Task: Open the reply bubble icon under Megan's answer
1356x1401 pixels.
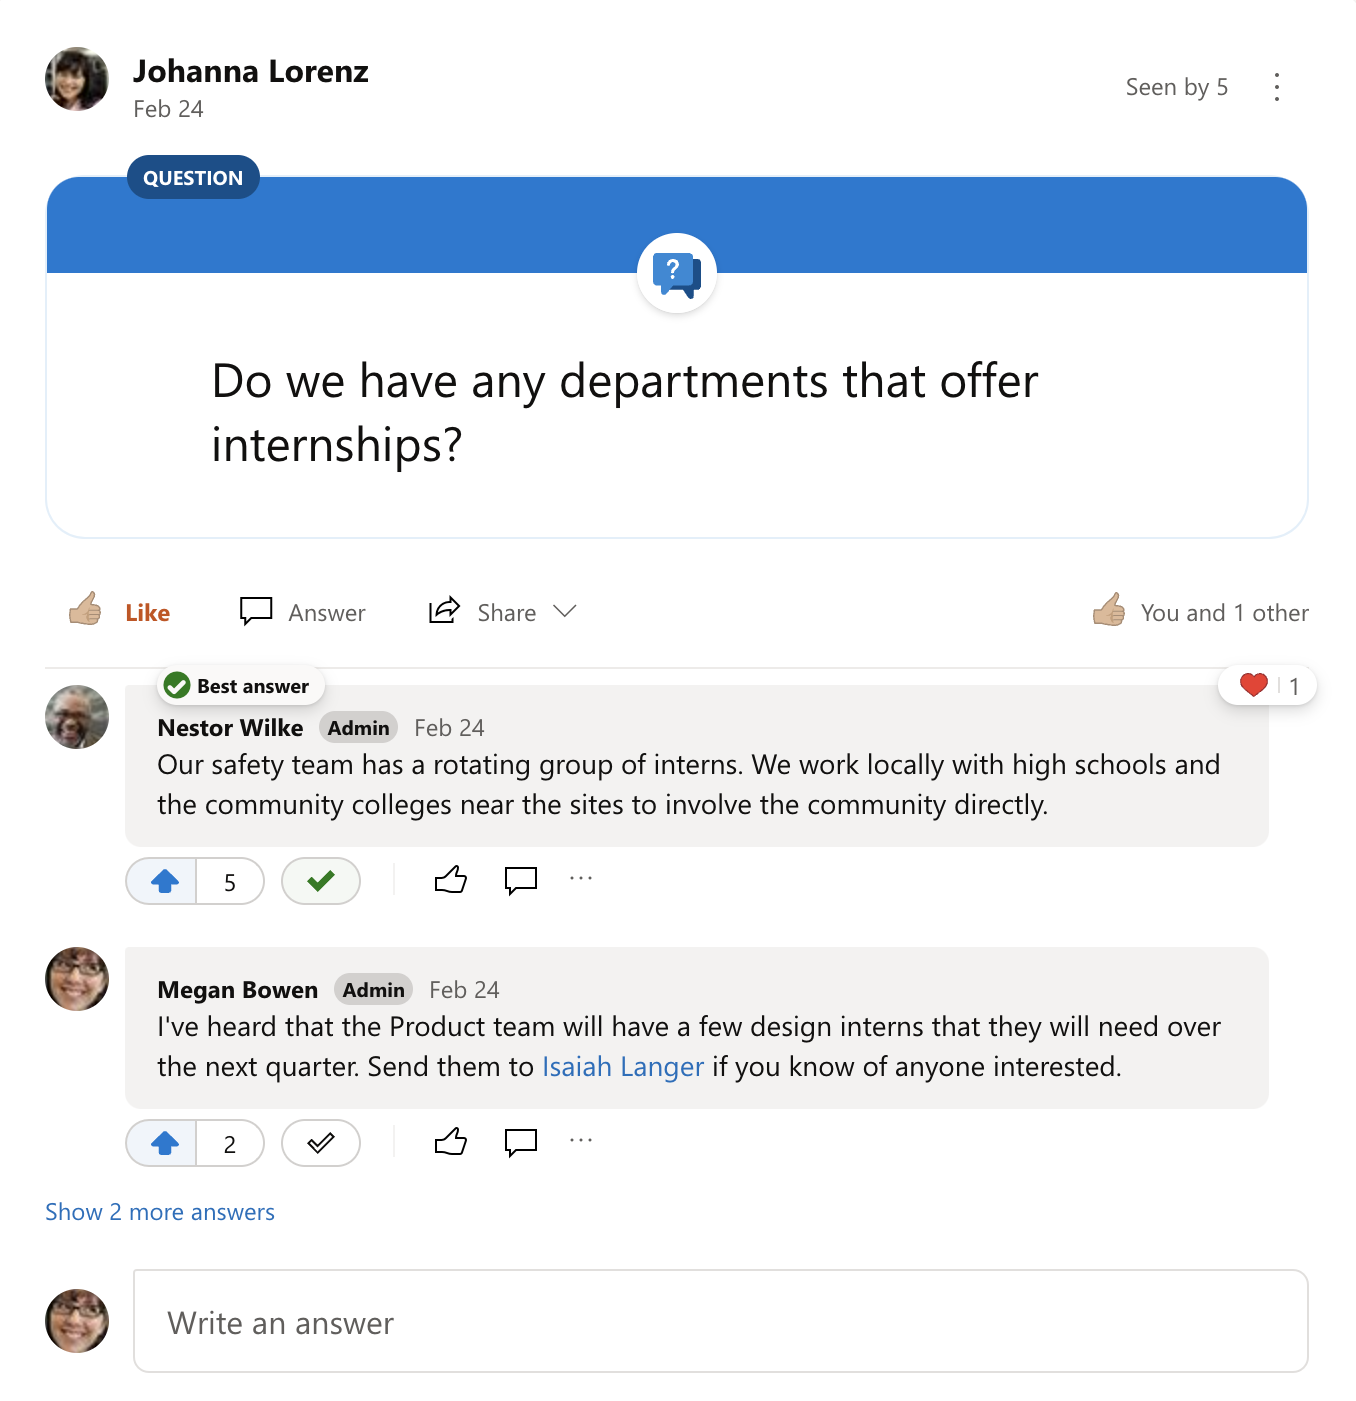Action: tap(520, 1143)
